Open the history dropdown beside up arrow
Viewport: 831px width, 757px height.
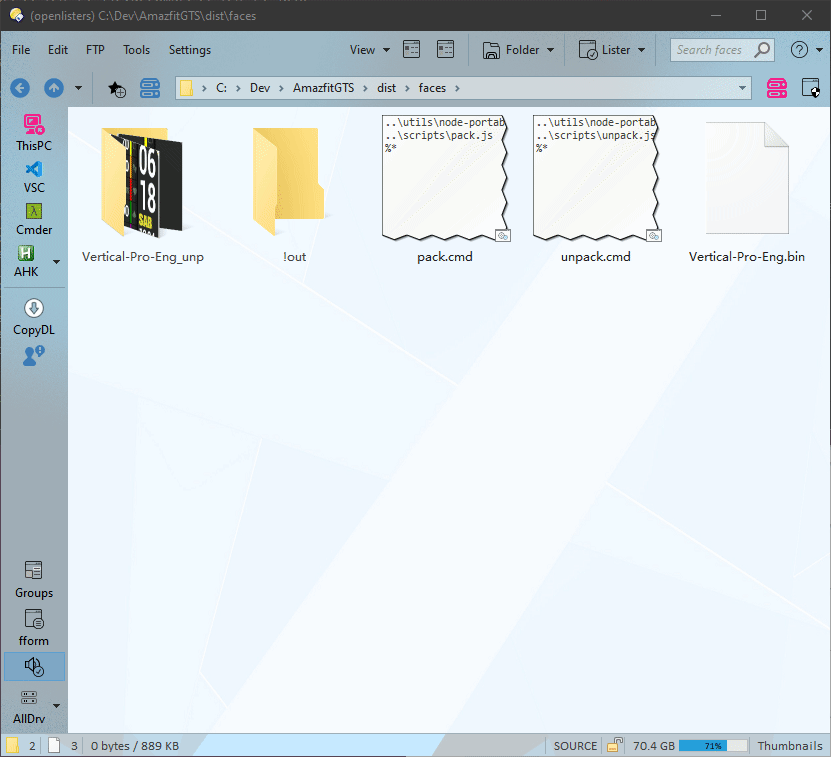coord(78,88)
